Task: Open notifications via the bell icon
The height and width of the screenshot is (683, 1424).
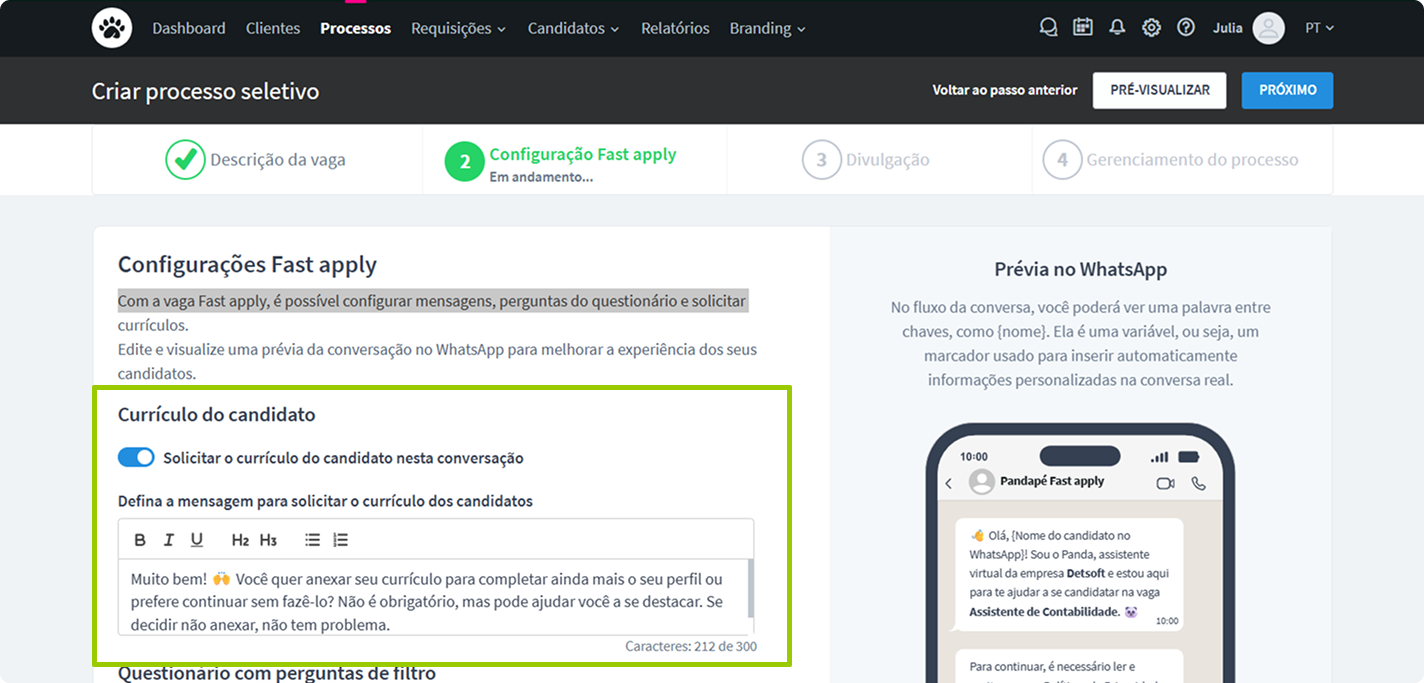Action: coord(1117,27)
